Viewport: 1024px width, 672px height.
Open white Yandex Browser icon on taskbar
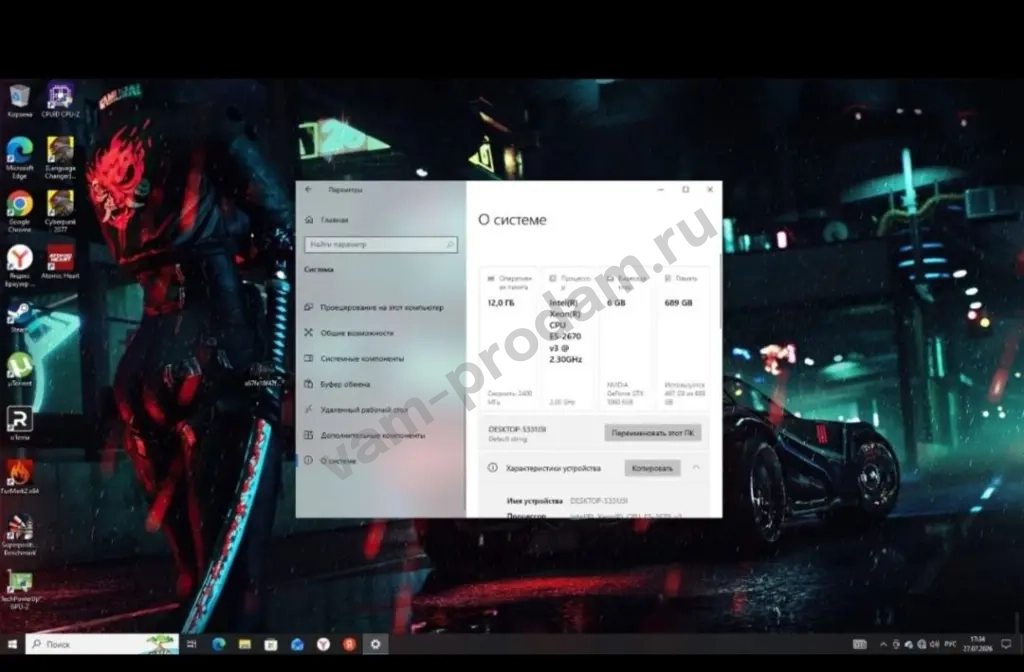[323, 645]
